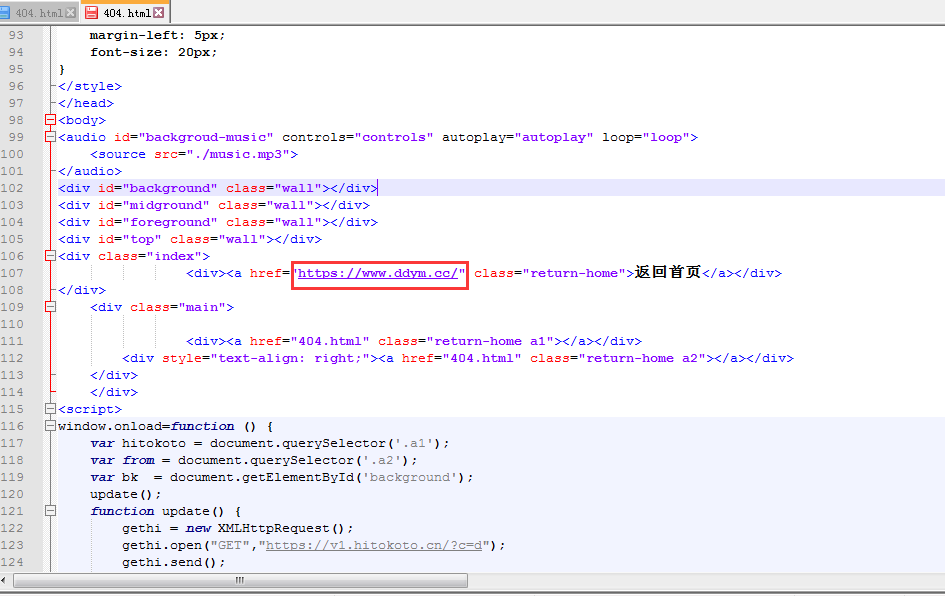Collapse the <script> fold marker on line 115
This screenshot has width=945, height=596.
click(x=50, y=409)
